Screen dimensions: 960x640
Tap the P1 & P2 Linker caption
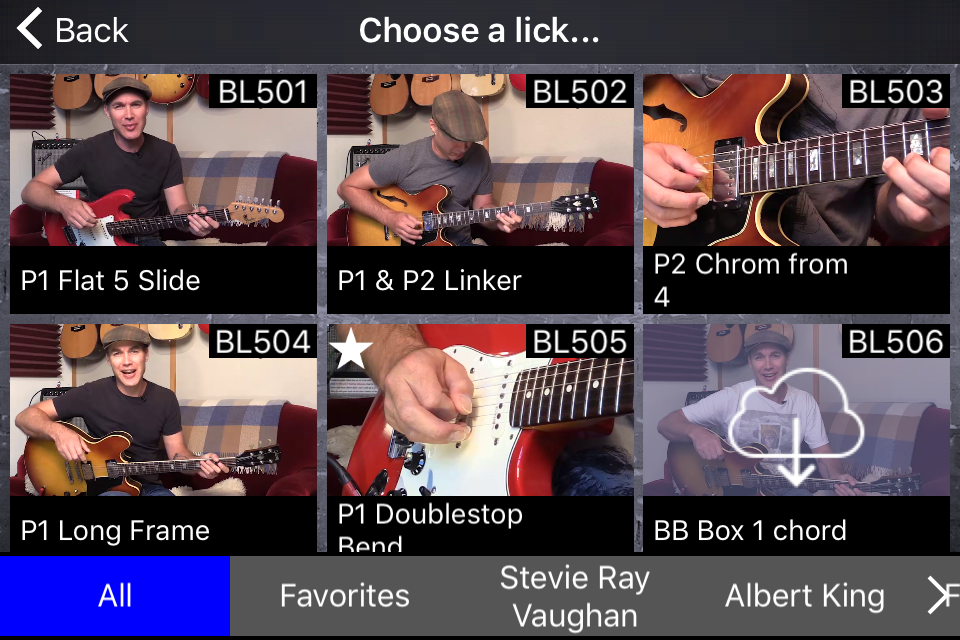tap(429, 280)
